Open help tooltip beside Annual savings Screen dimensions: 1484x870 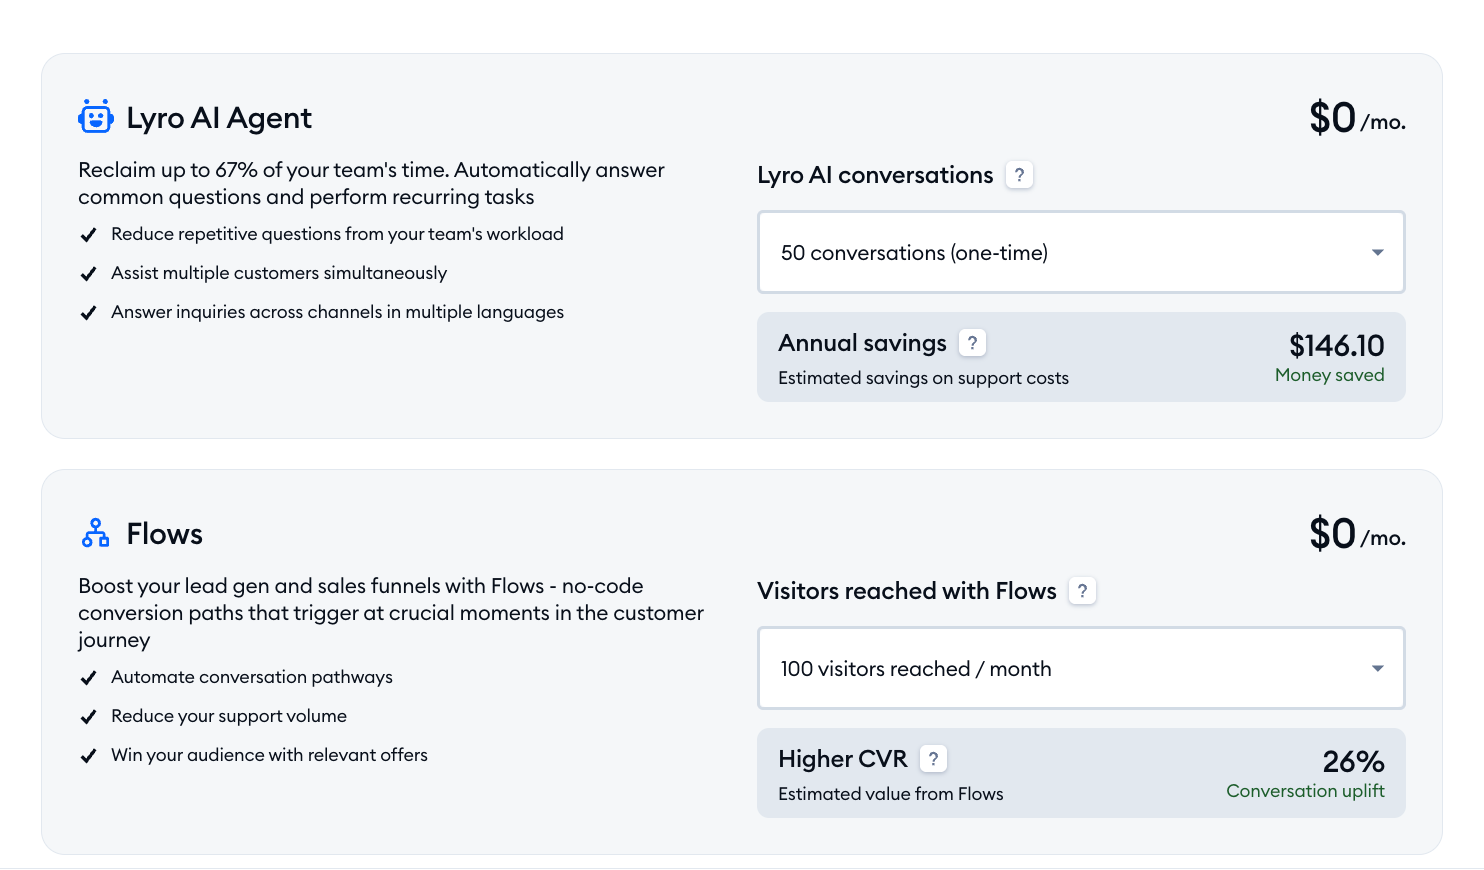point(972,343)
